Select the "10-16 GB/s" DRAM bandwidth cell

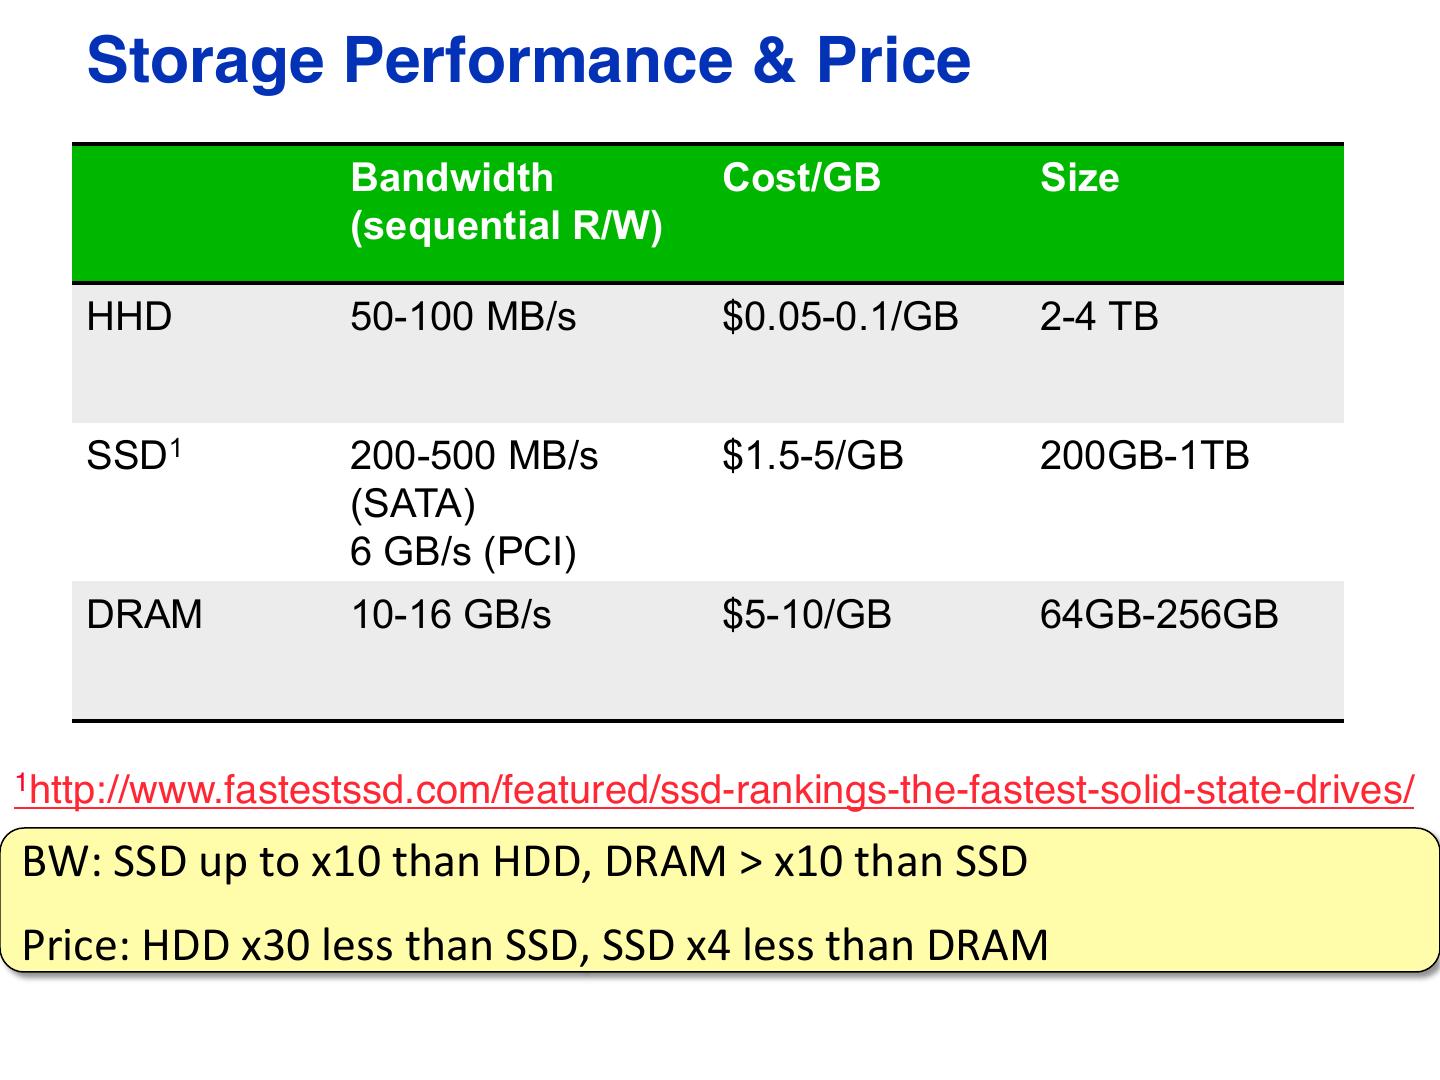[450, 614]
